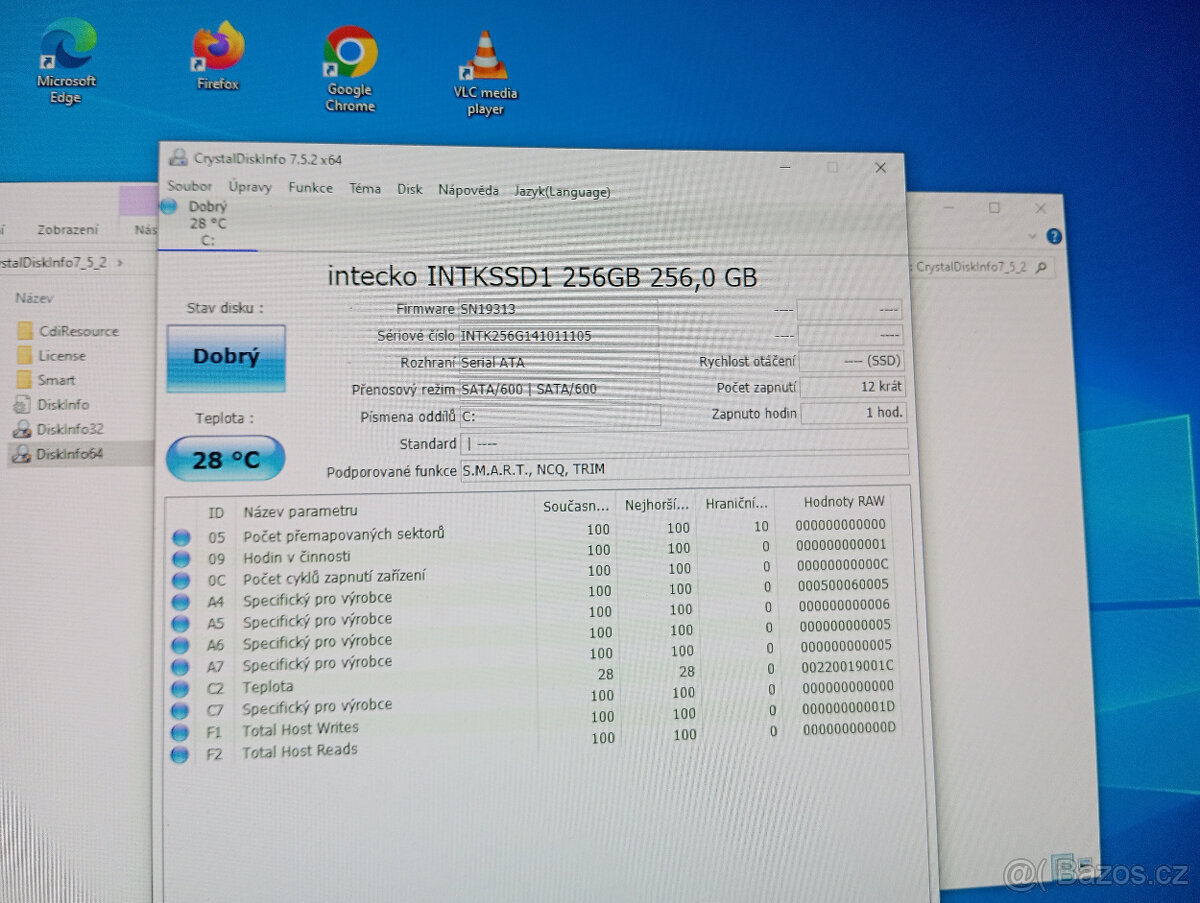1200x903 pixels.
Task: Click the 28 °C temperature indicator
Action: (x=224, y=459)
